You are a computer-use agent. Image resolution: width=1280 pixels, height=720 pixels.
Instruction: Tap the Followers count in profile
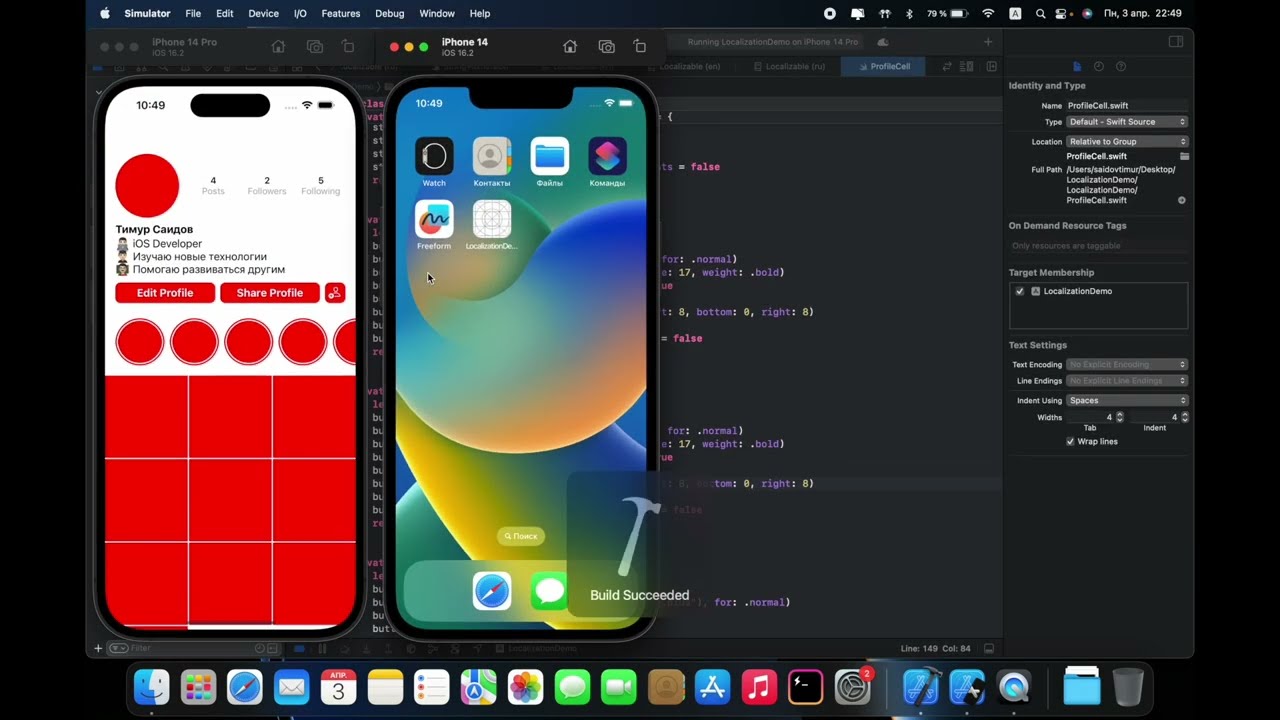tap(267, 186)
